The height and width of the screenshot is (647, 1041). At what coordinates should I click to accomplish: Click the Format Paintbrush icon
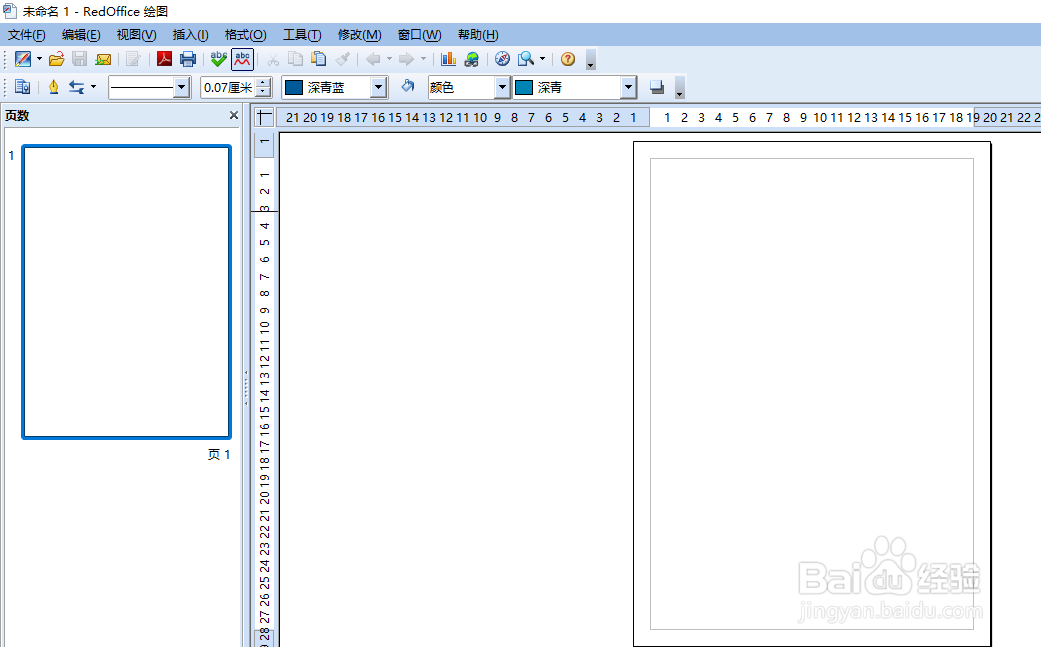pyautogui.click(x=343, y=59)
